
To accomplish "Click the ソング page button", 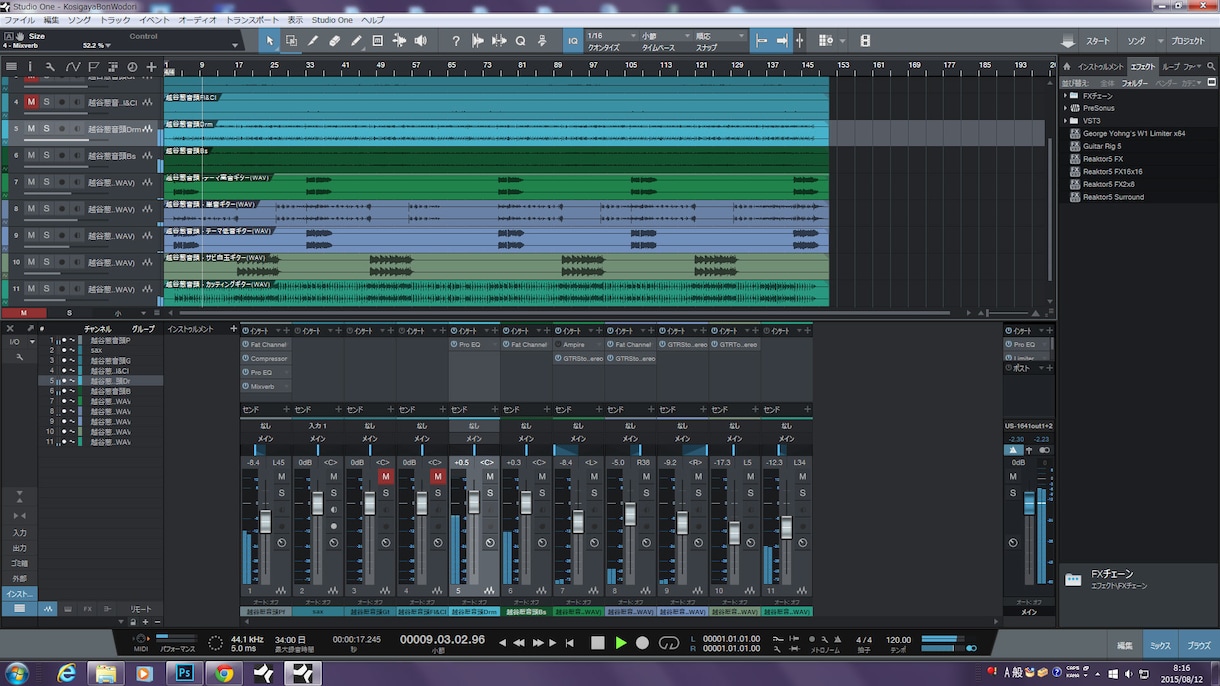I will pos(1136,41).
